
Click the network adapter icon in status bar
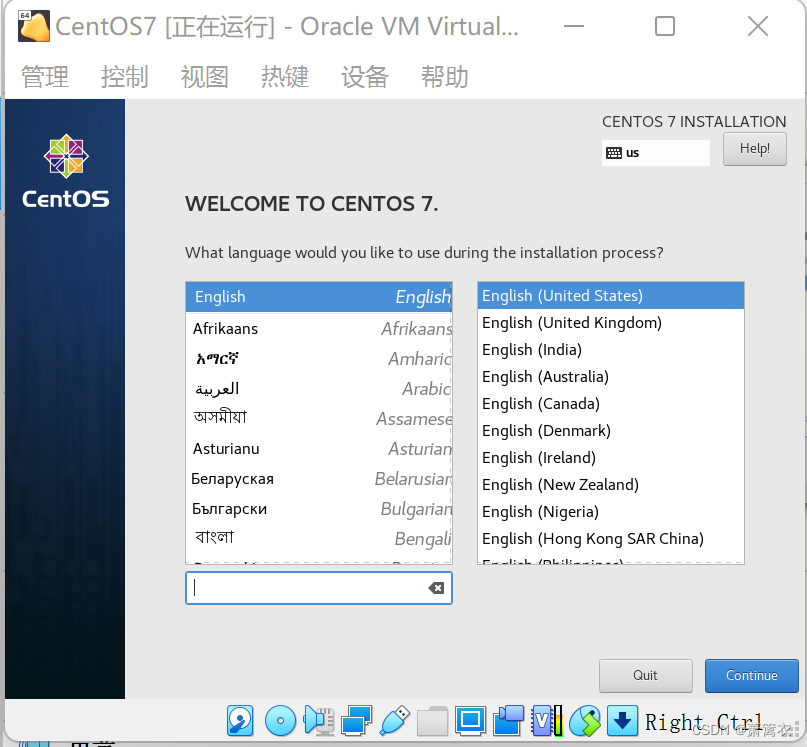358,720
